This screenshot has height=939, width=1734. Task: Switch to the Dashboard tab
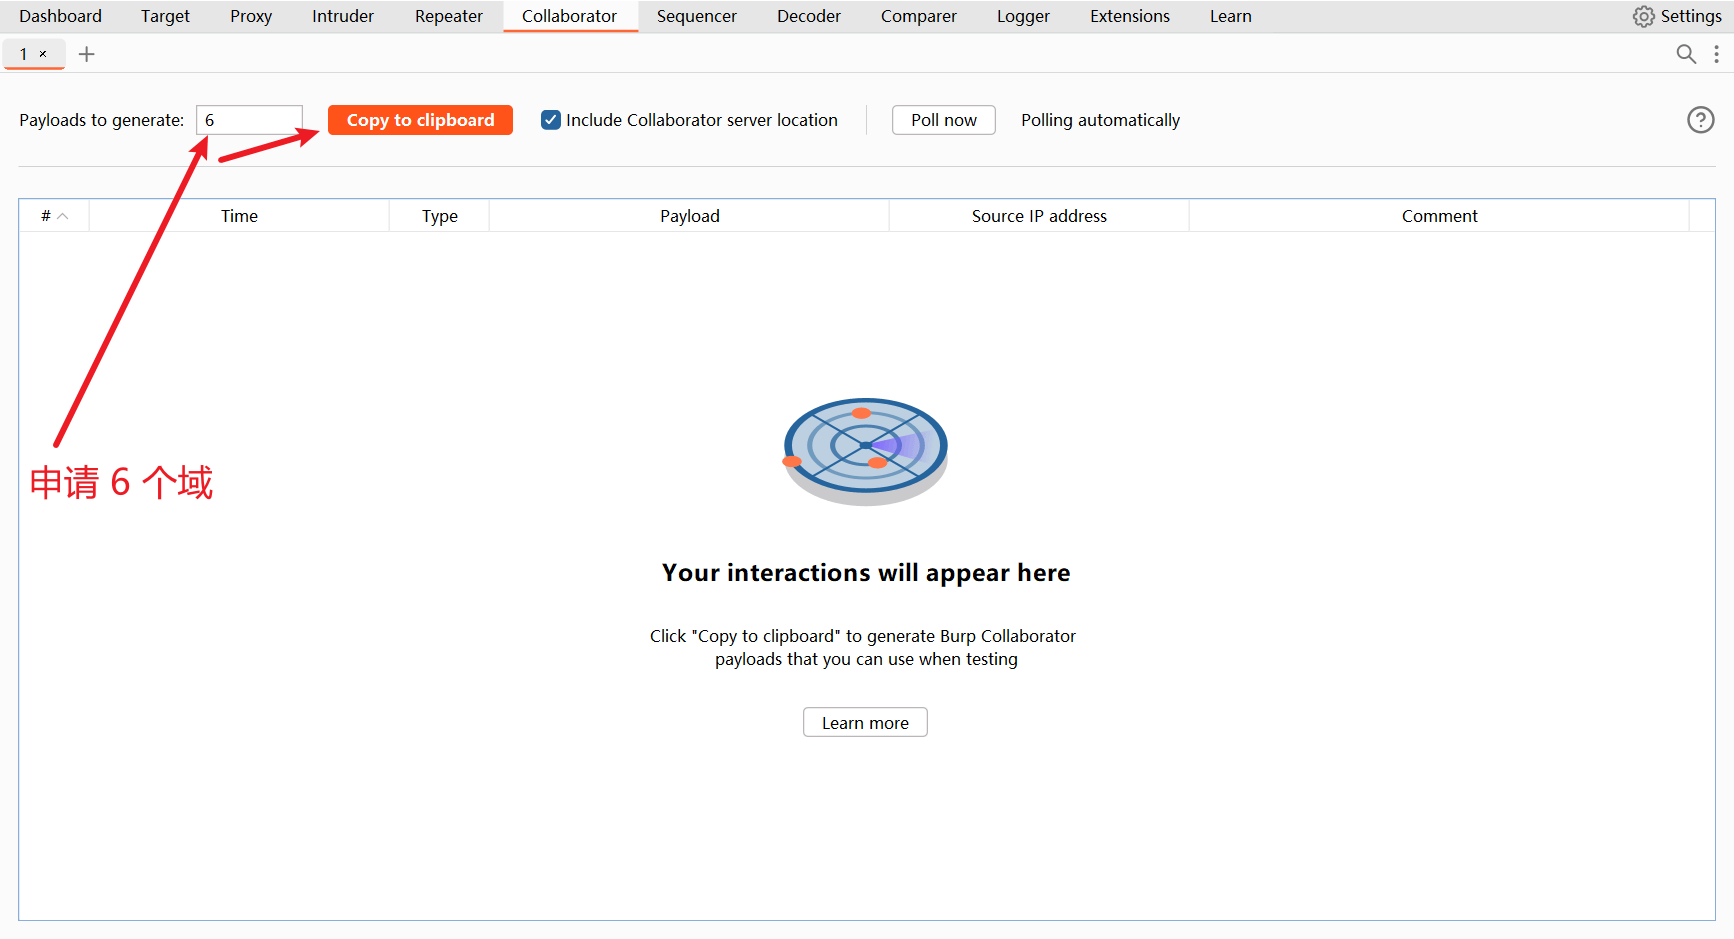click(61, 16)
